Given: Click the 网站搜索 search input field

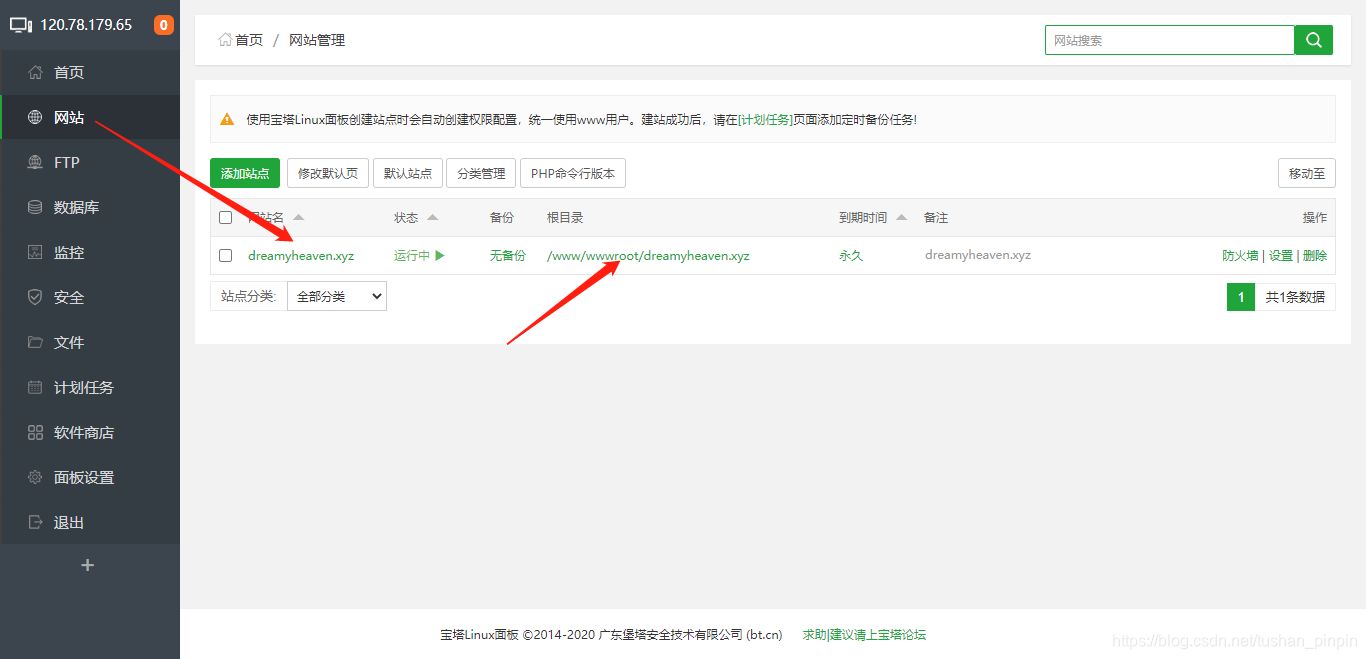Looking at the screenshot, I should [x=1168, y=39].
